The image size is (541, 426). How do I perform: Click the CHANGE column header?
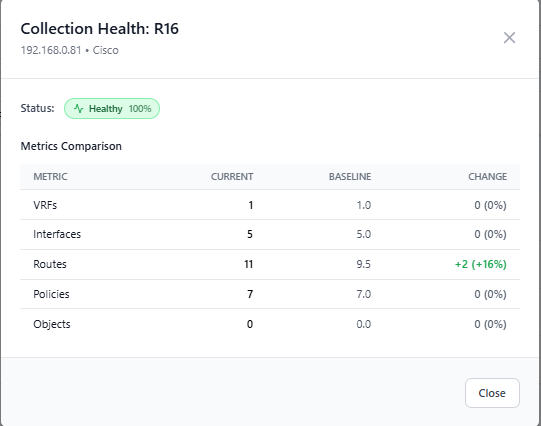[488, 177]
